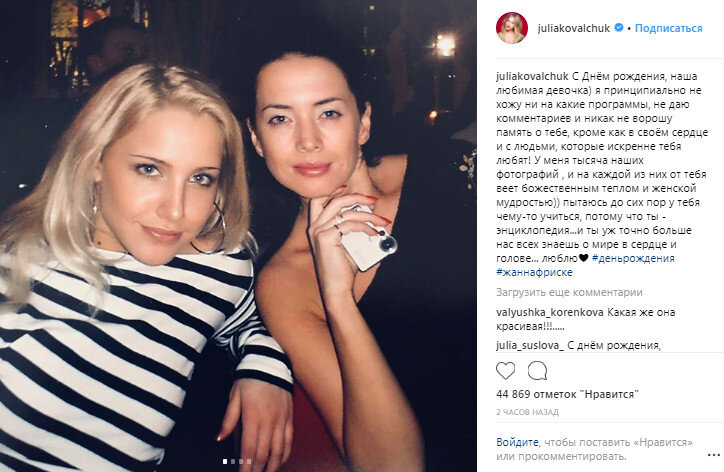Like the post with the heart icon
The height and width of the screenshot is (472, 724).
coord(505,371)
